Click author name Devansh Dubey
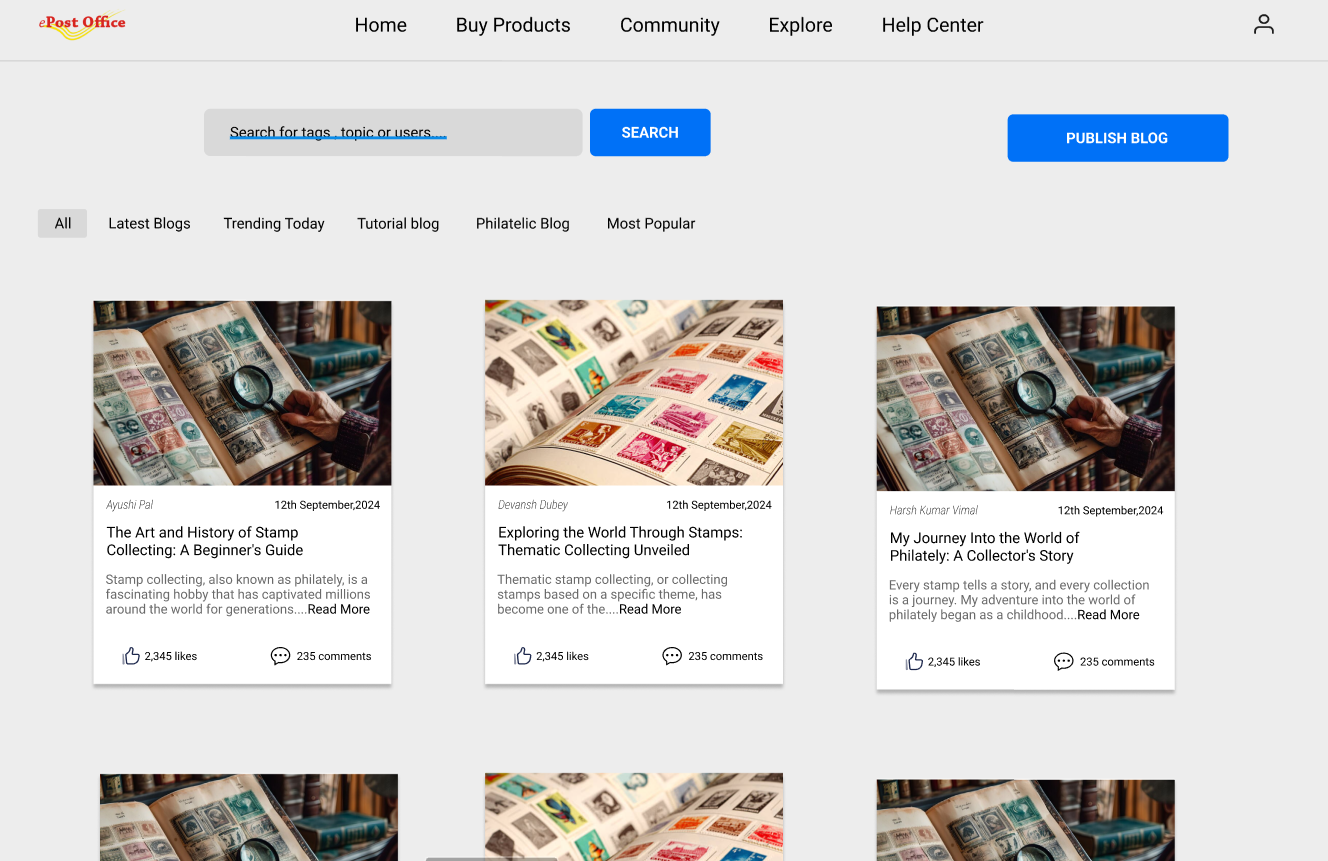1328x861 pixels. tap(533, 505)
